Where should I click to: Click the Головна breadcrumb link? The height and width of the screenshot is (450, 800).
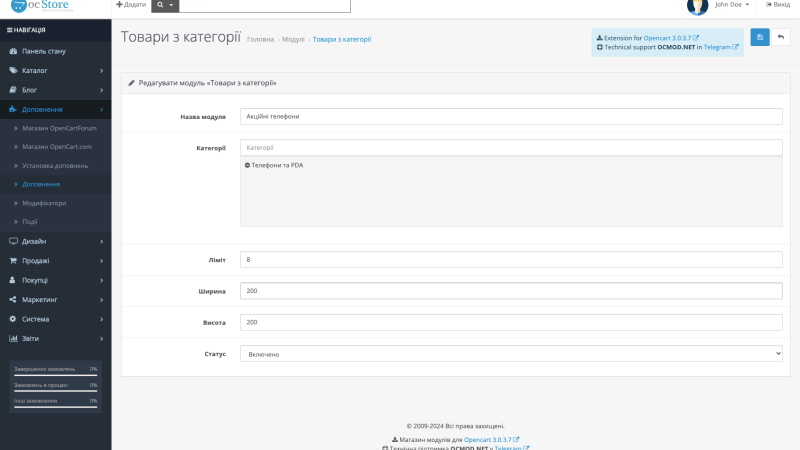260,39
